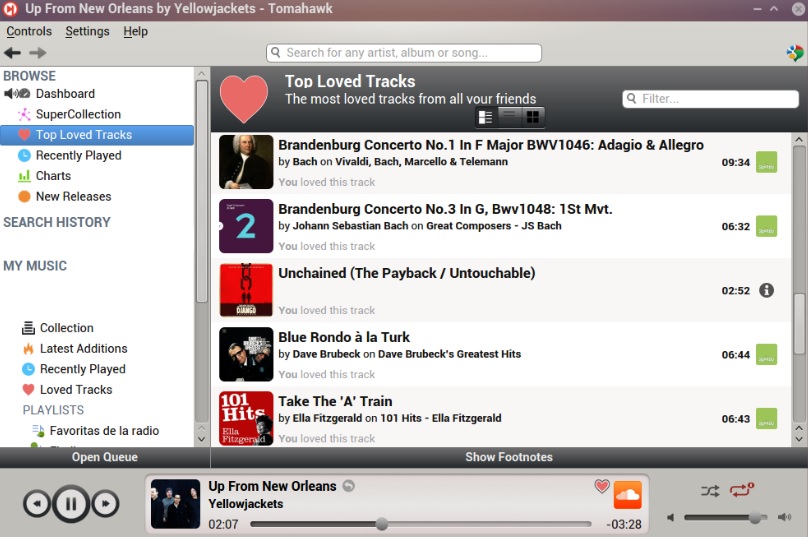The height and width of the screenshot is (537, 808).
Task: Open the Controls menu
Action: [x=29, y=31]
